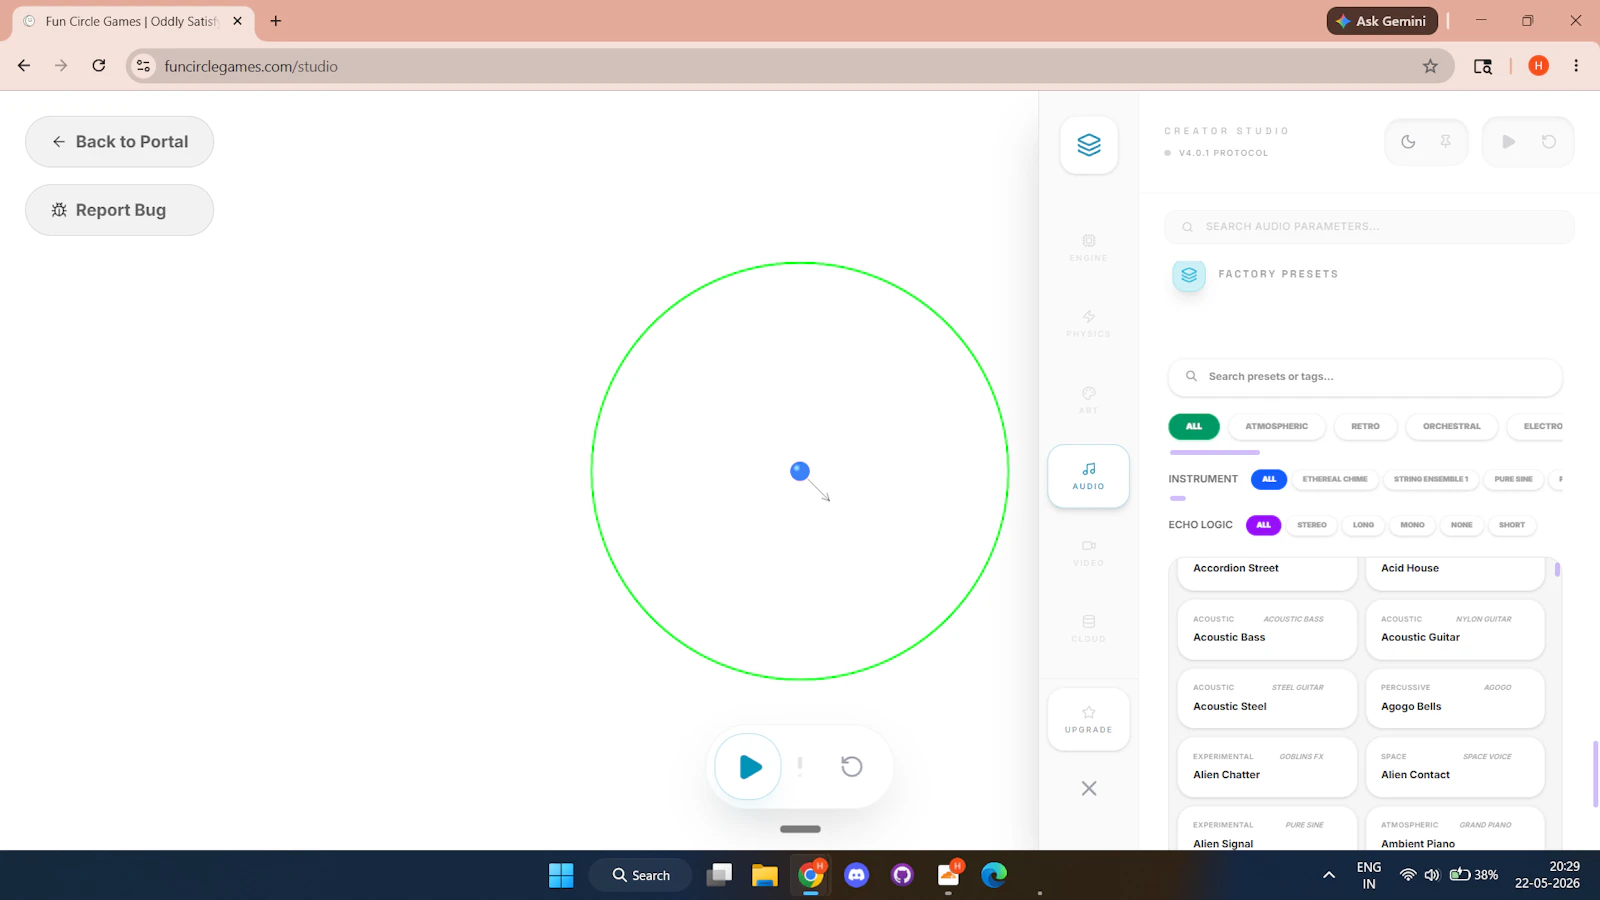This screenshot has height=900, width=1600.
Task: Select the ALL category filter chip
Action: pyautogui.click(x=1194, y=426)
